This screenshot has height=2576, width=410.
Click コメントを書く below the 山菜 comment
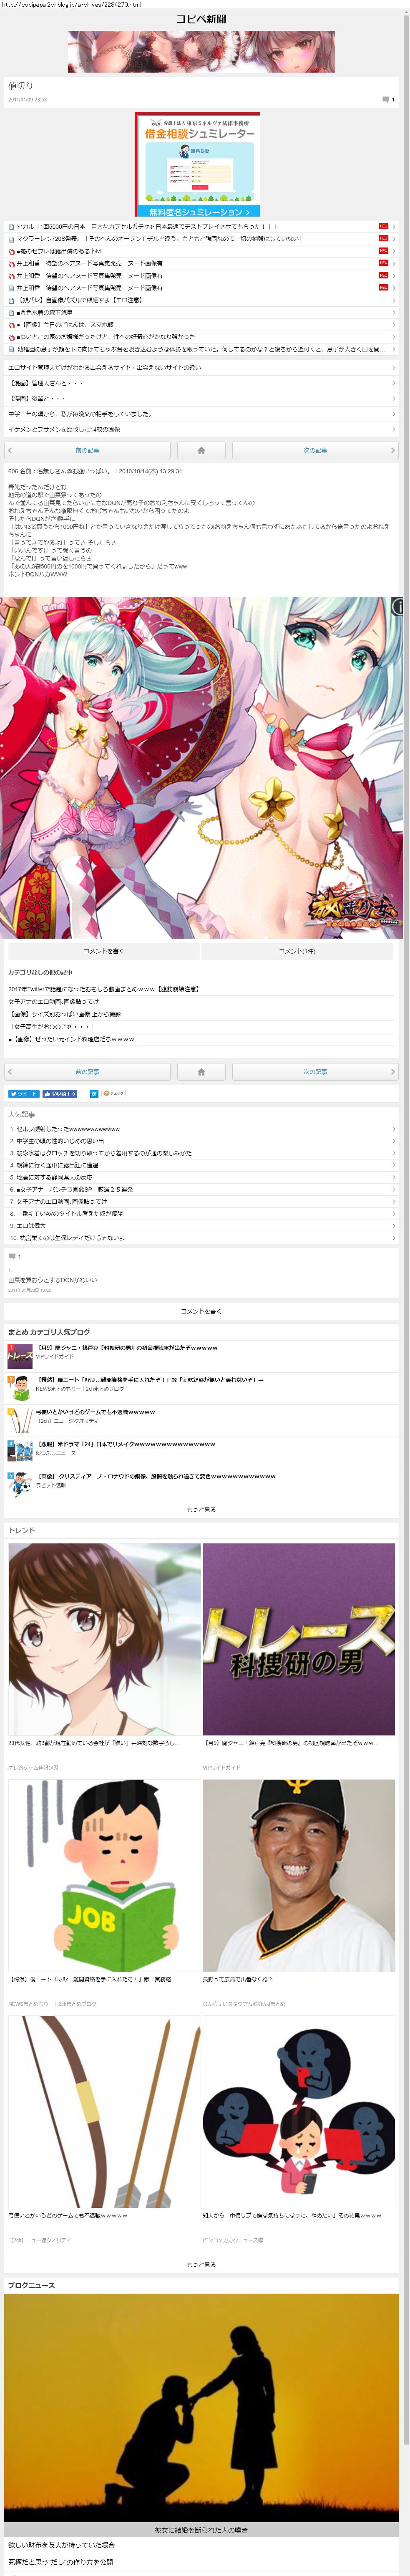(x=201, y=1310)
